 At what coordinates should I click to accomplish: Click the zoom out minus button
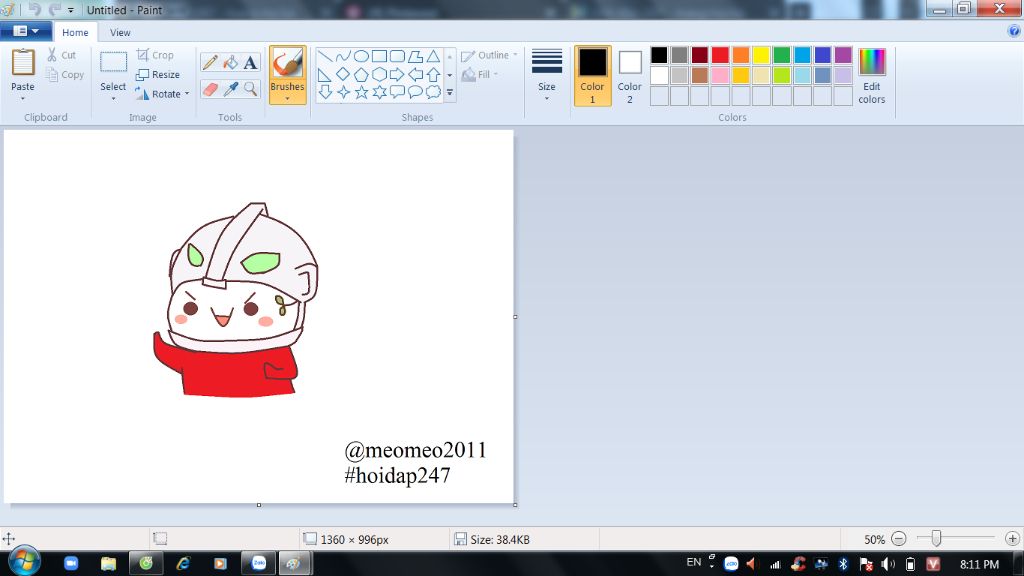click(x=899, y=539)
